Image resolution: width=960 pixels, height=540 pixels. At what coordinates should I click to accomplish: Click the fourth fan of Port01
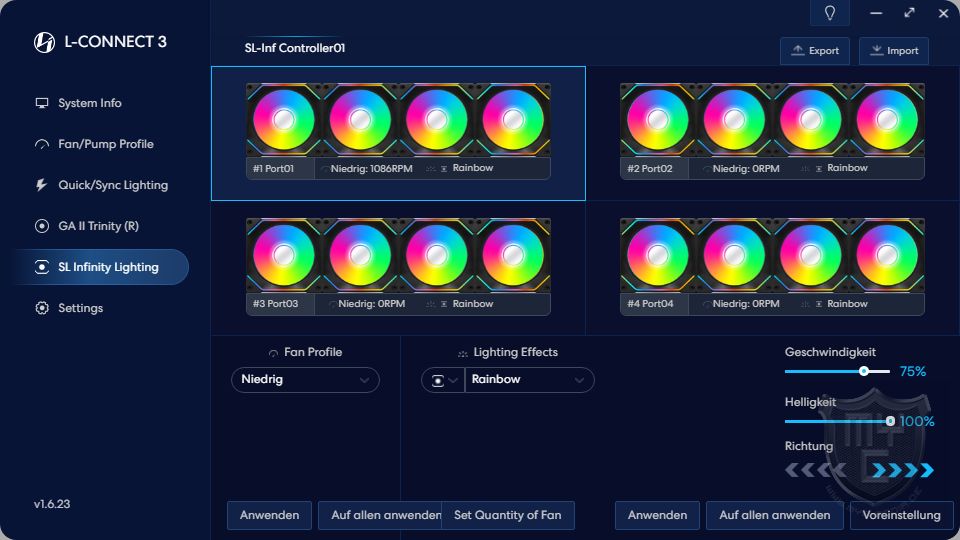(x=513, y=120)
